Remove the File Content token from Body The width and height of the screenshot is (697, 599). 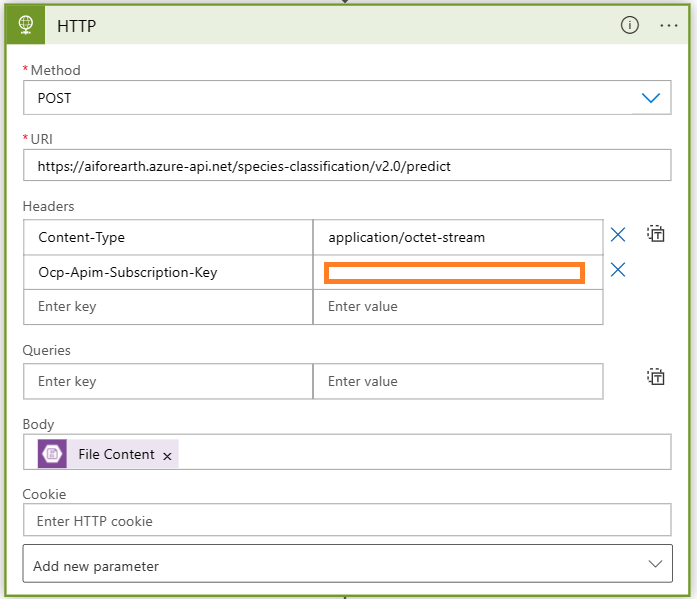[x=168, y=455]
